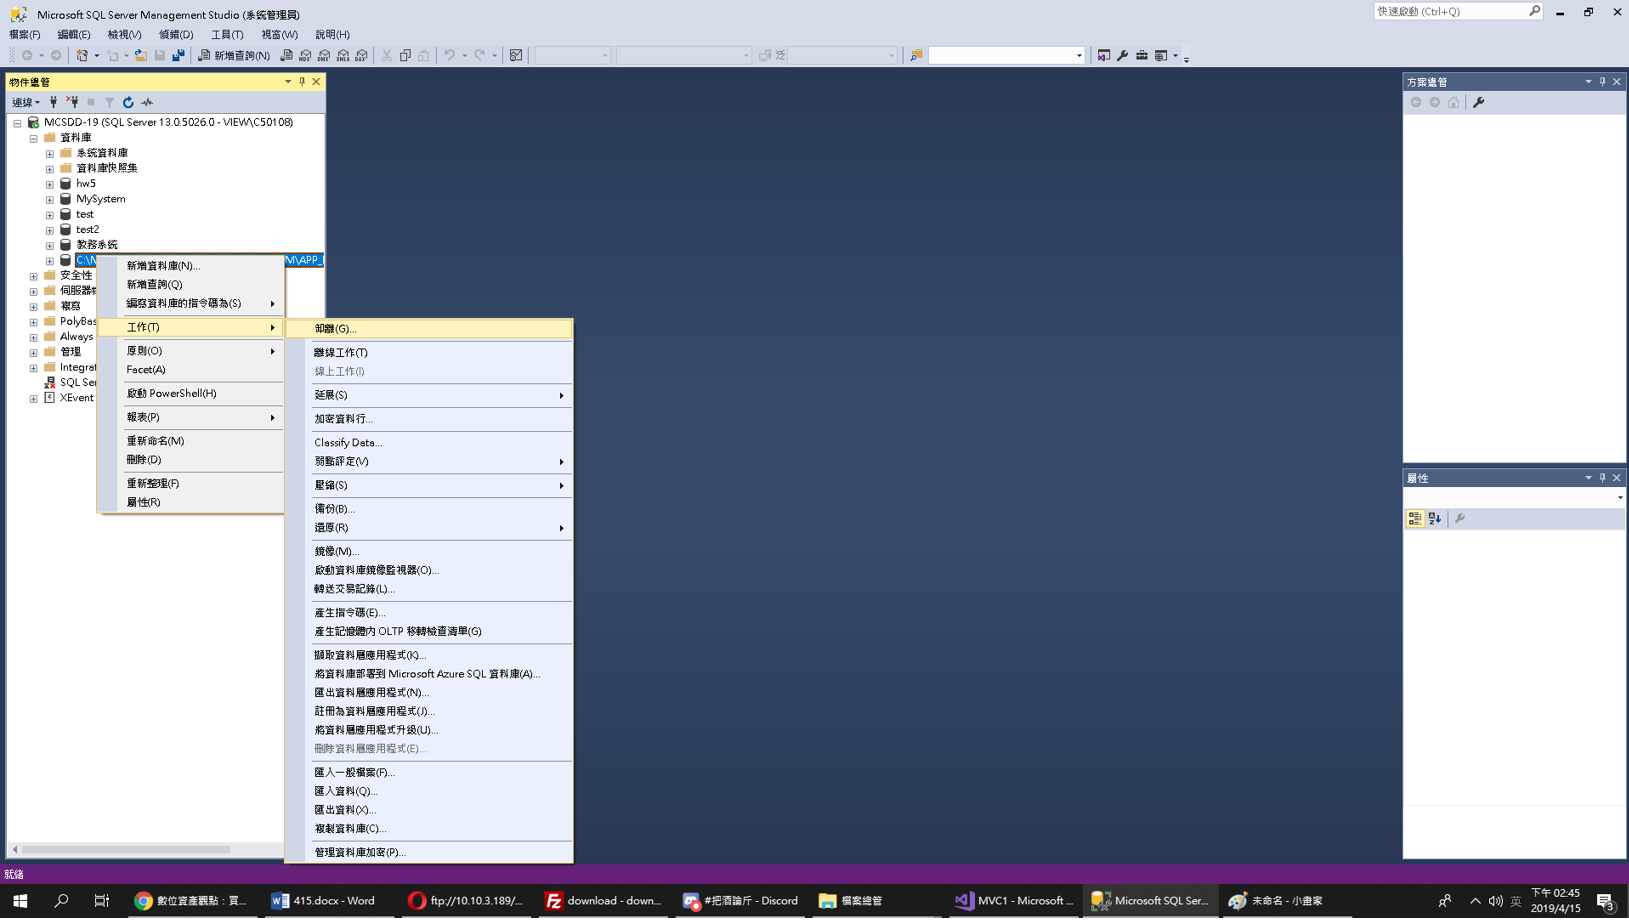The width and height of the screenshot is (1629, 921).
Task: Click the wrench Properties icon in main toolbar
Action: pos(1122,56)
